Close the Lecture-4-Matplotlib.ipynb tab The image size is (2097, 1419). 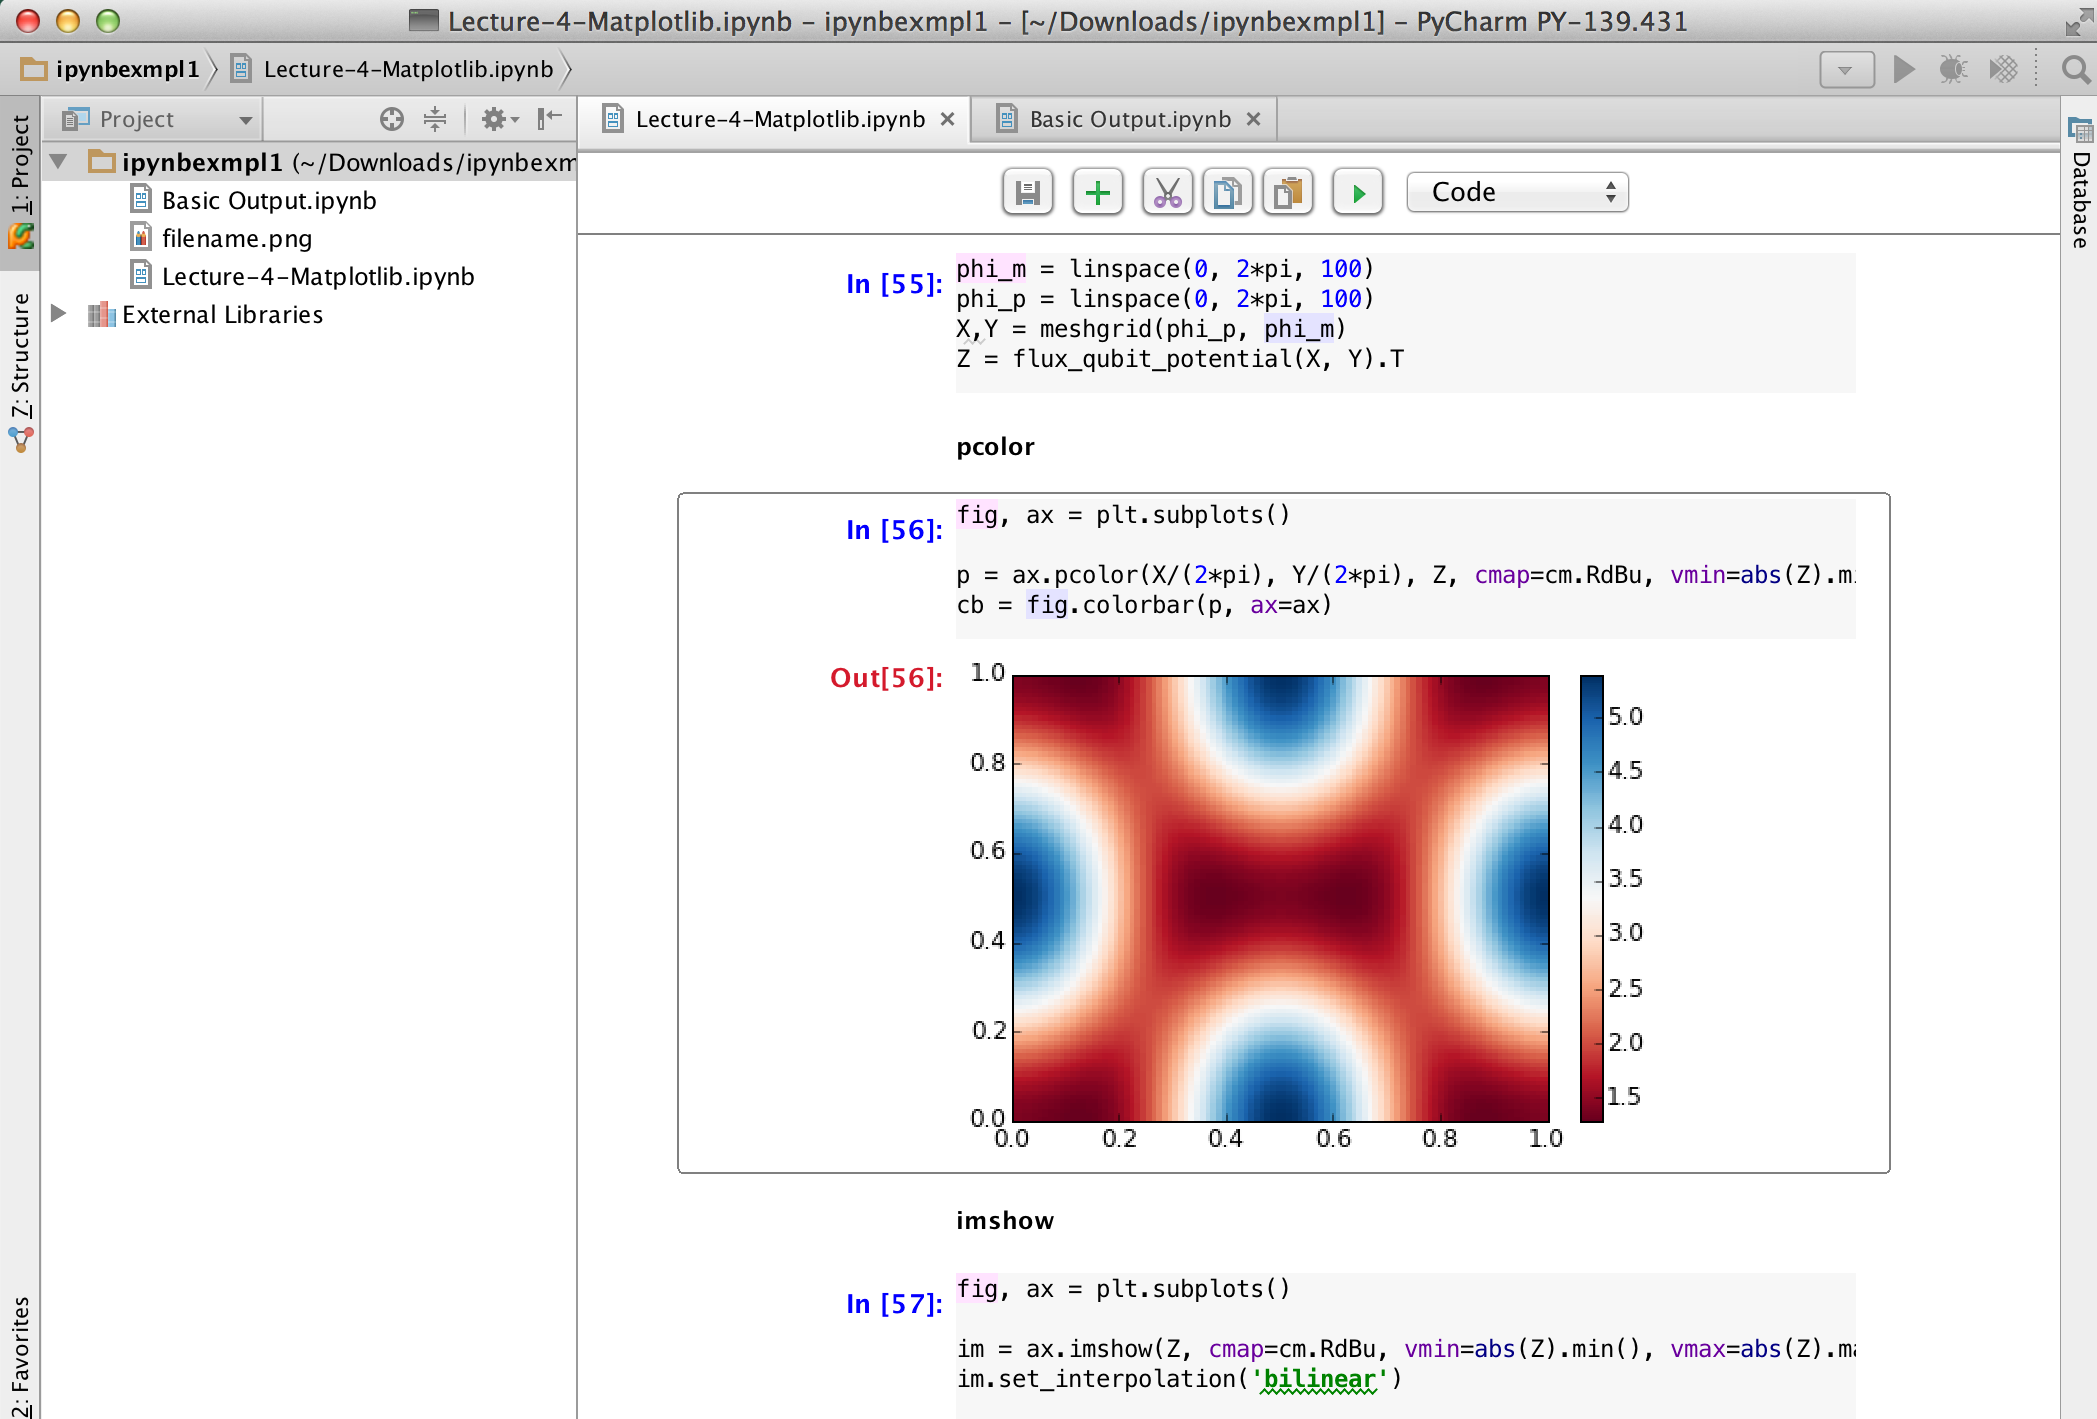[947, 119]
